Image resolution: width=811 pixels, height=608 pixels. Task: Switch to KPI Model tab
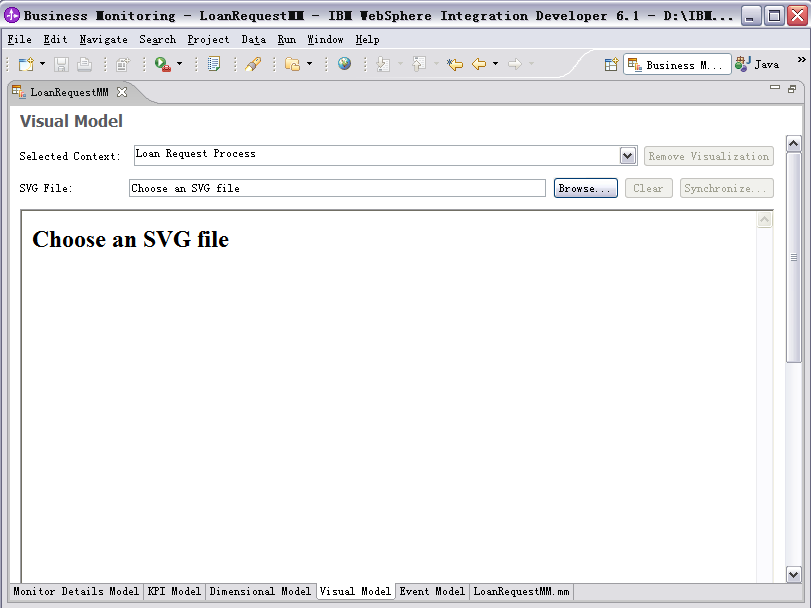tap(174, 591)
